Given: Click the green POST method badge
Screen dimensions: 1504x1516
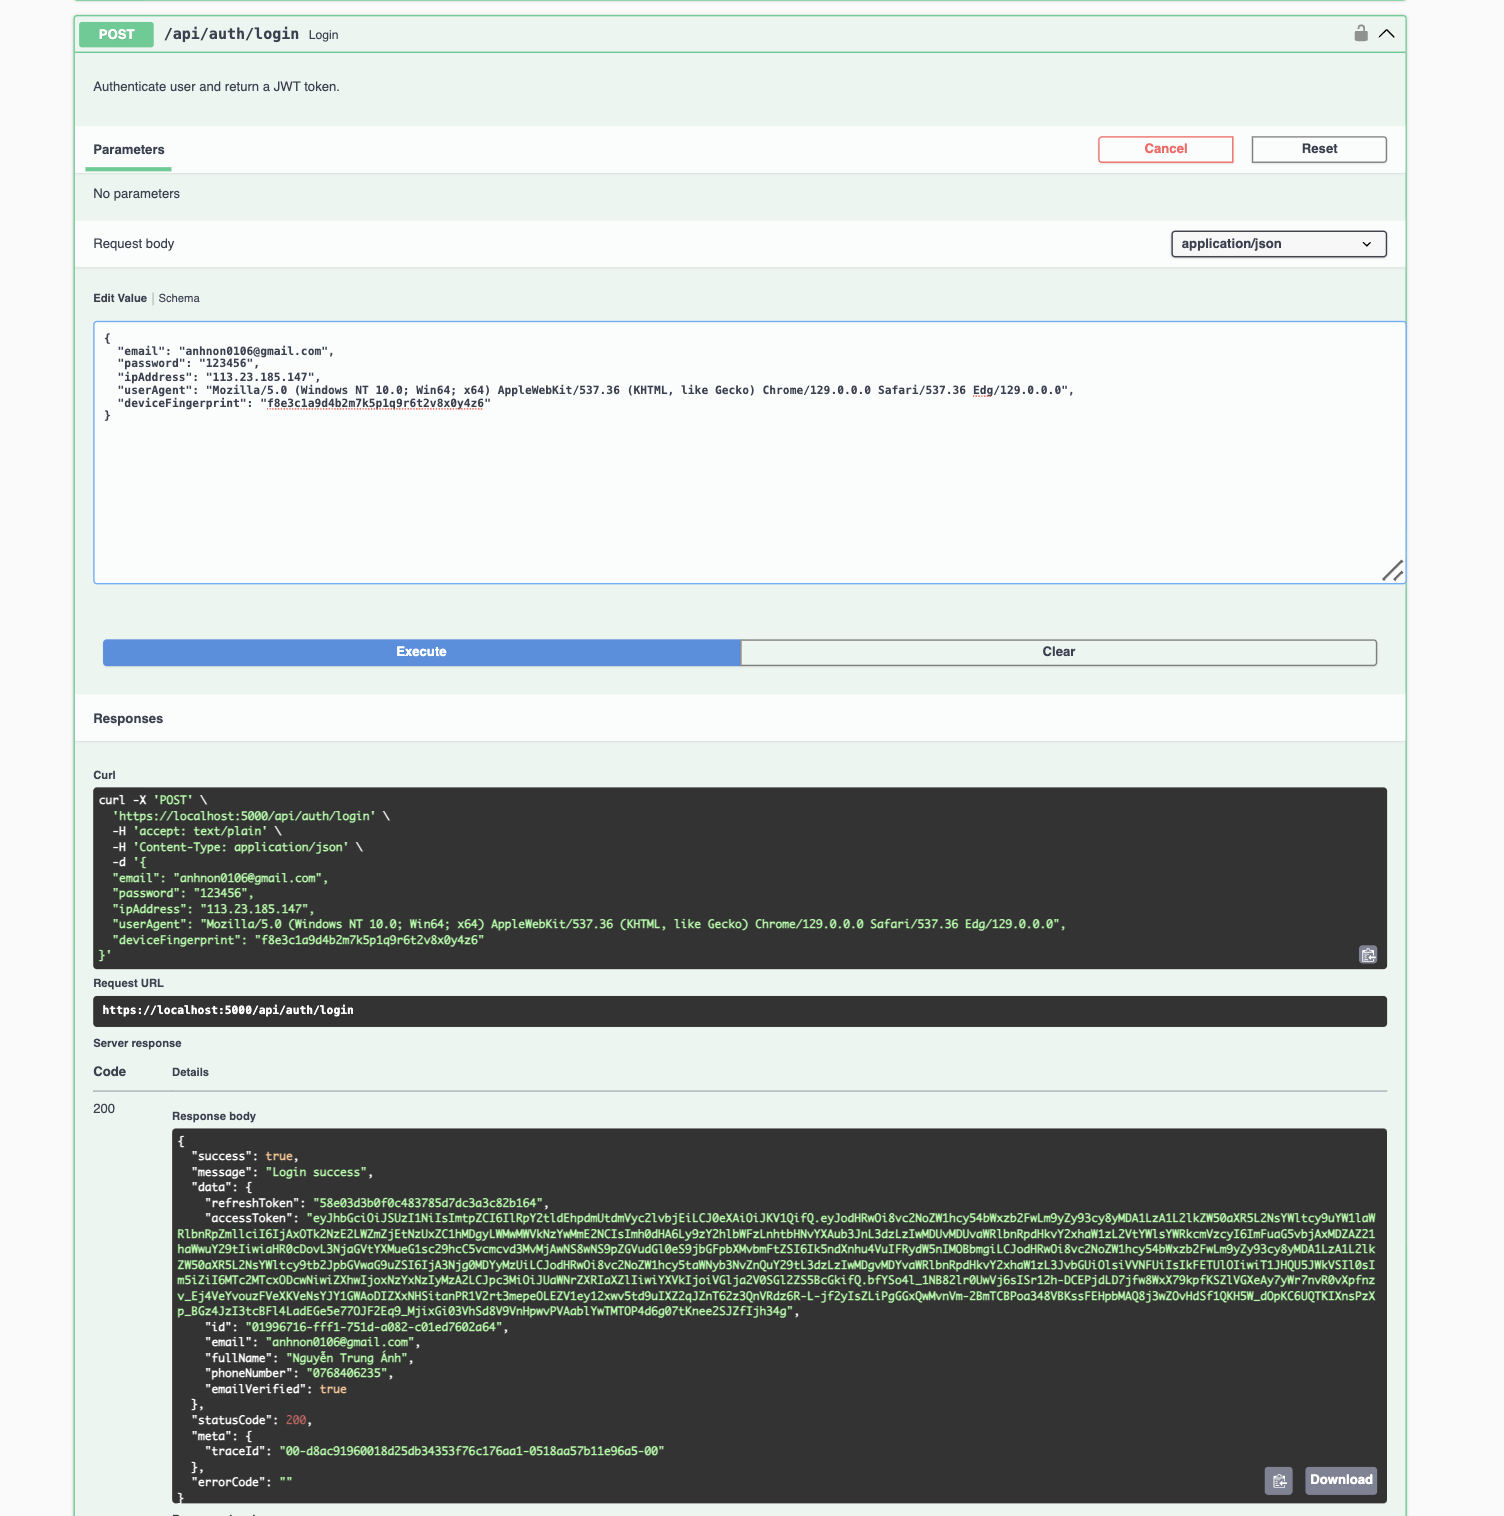Looking at the screenshot, I should tap(116, 34).
